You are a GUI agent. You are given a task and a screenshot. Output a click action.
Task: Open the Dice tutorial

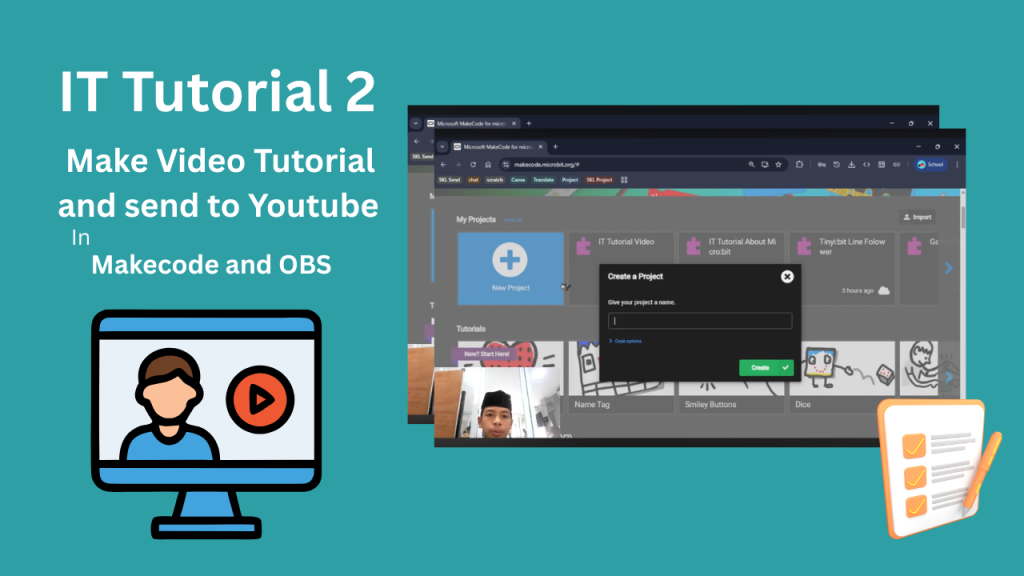(842, 377)
